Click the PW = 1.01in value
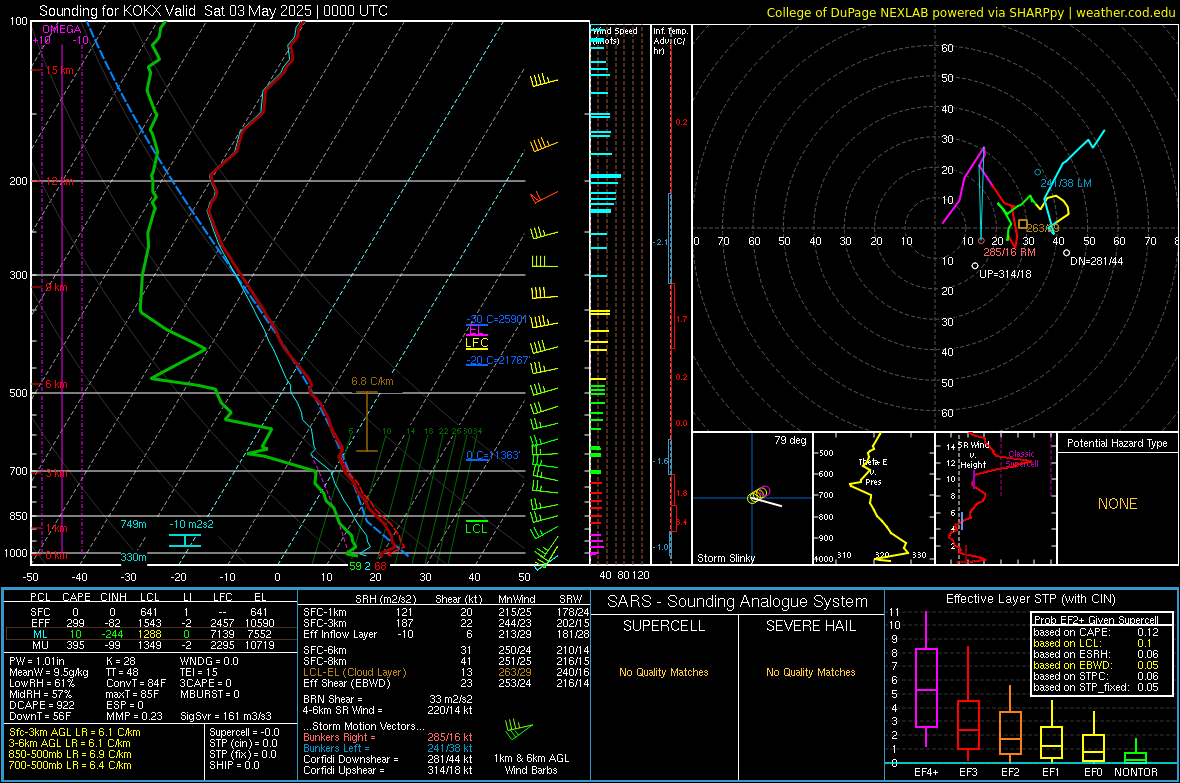Image resolution: width=1180 pixels, height=783 pixels. [x=37, y=661]
